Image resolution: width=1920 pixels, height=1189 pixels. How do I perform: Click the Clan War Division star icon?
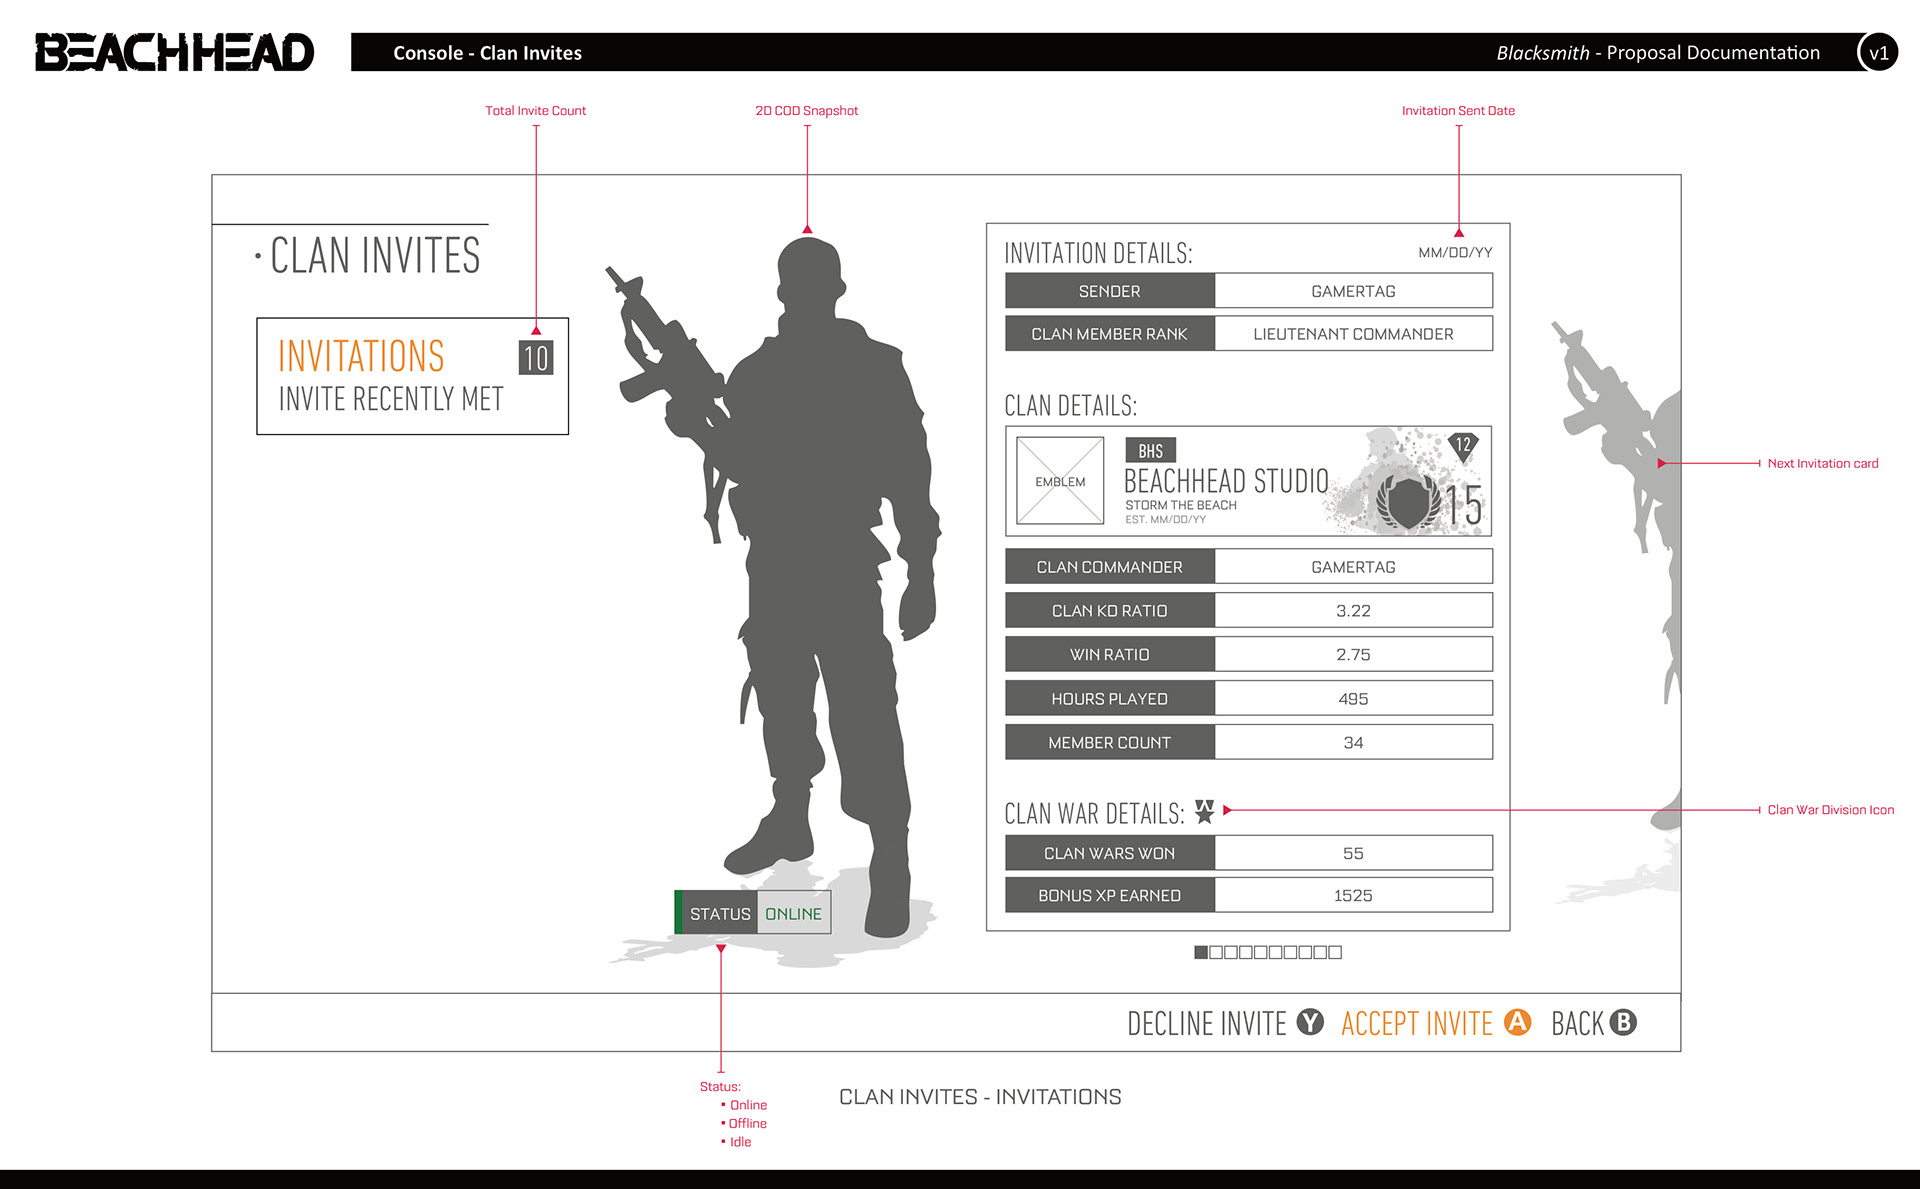click(x=1205, y=811)
